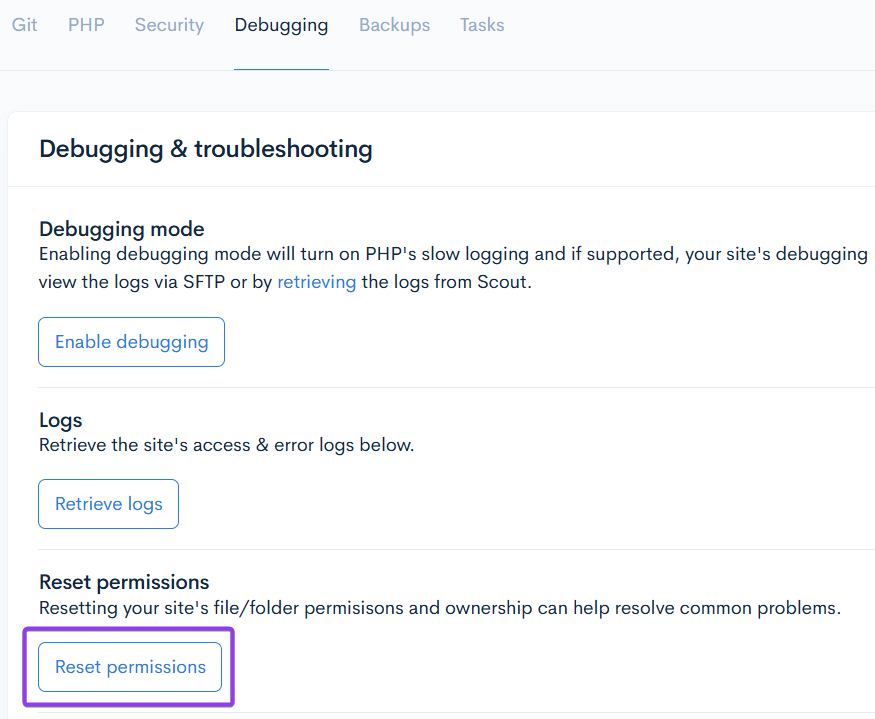Select the Debugging tab

[281, 26]
